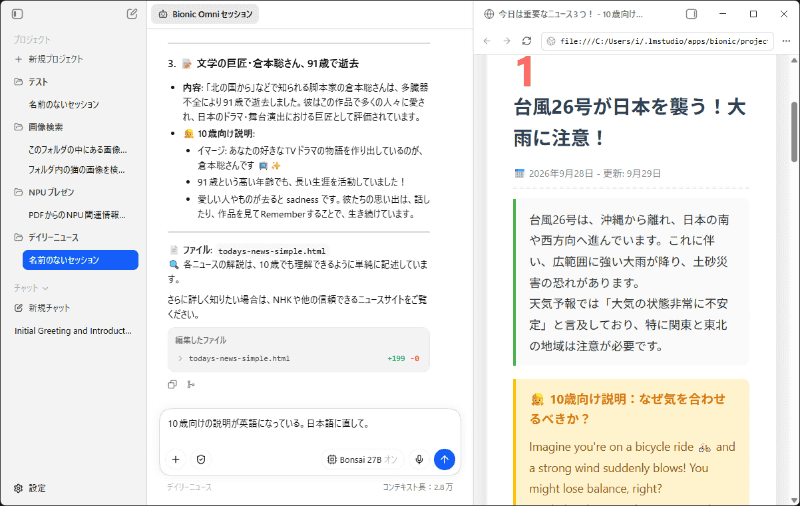This screenshot has width=800, height=506.
Task: Click the date text 2026年9月28日
Action: 561,173
